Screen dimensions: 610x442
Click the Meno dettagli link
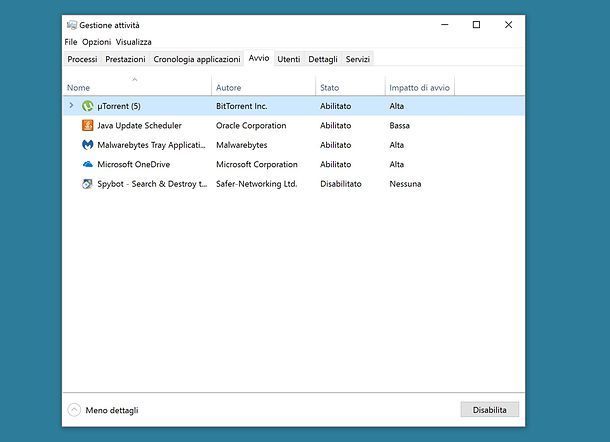[x=112, y=410]
